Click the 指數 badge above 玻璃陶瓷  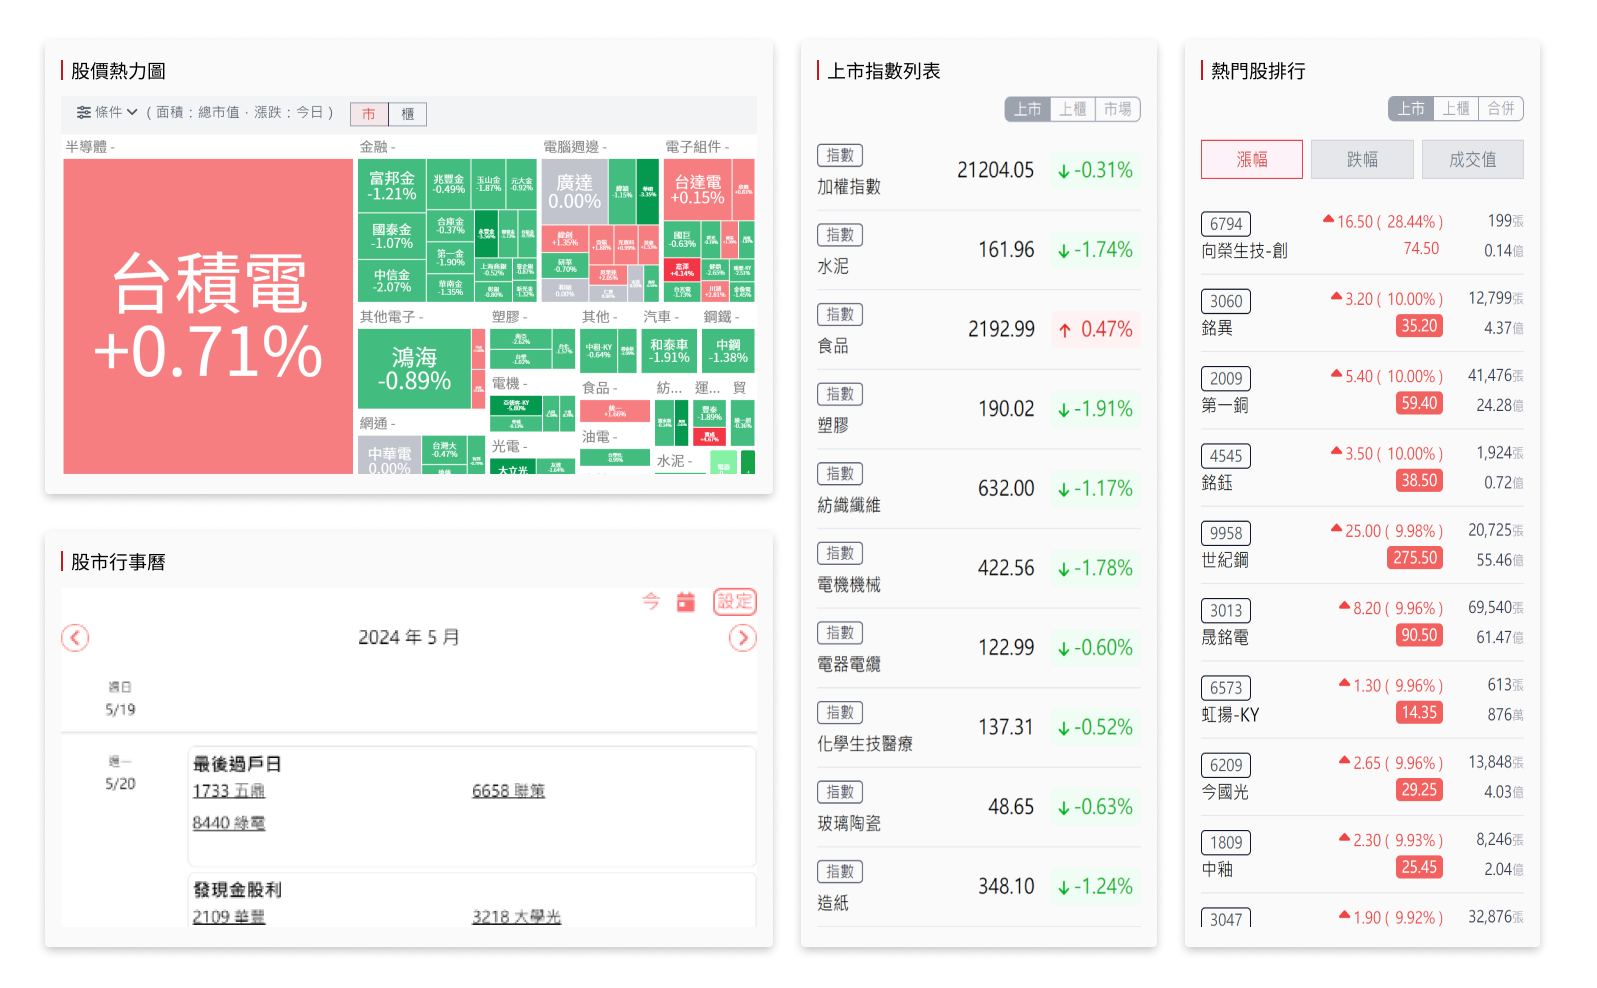[x=840, y=792]
